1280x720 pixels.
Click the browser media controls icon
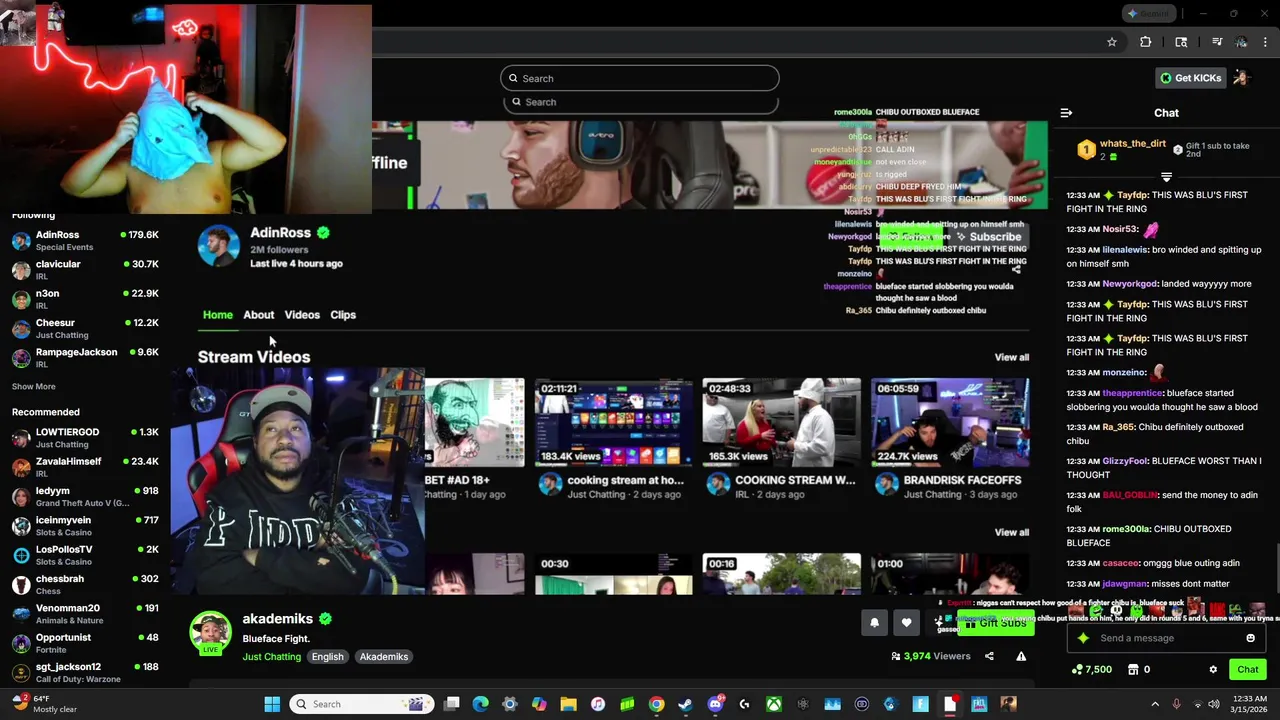click(x=1217, y=42)
